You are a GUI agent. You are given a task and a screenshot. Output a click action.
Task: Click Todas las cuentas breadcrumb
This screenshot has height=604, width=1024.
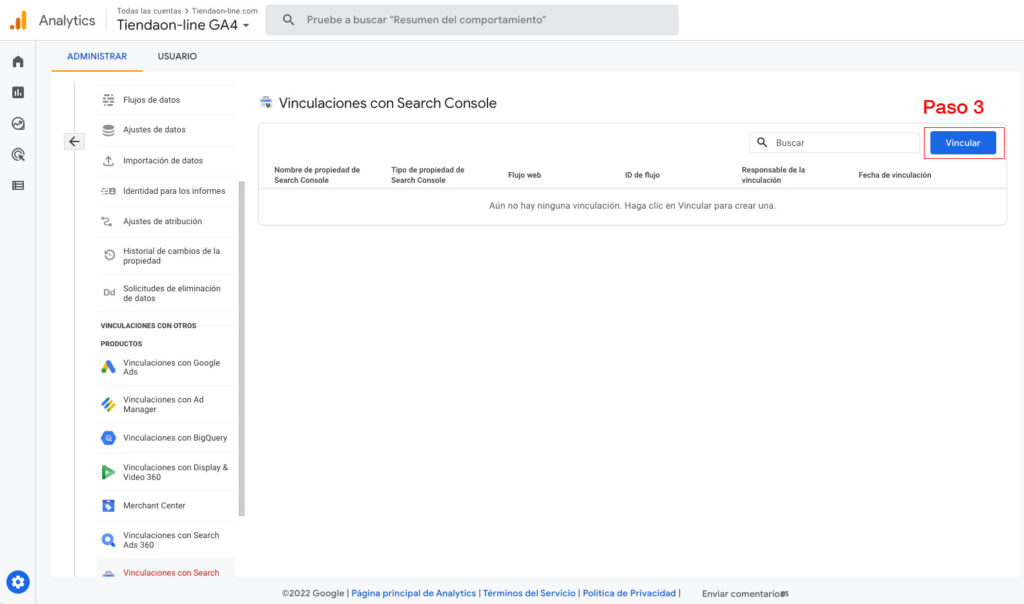[x=149, y=10]
